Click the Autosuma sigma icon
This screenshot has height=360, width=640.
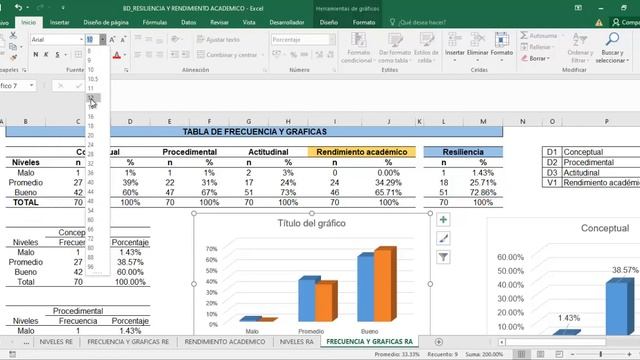click(524, 36)
